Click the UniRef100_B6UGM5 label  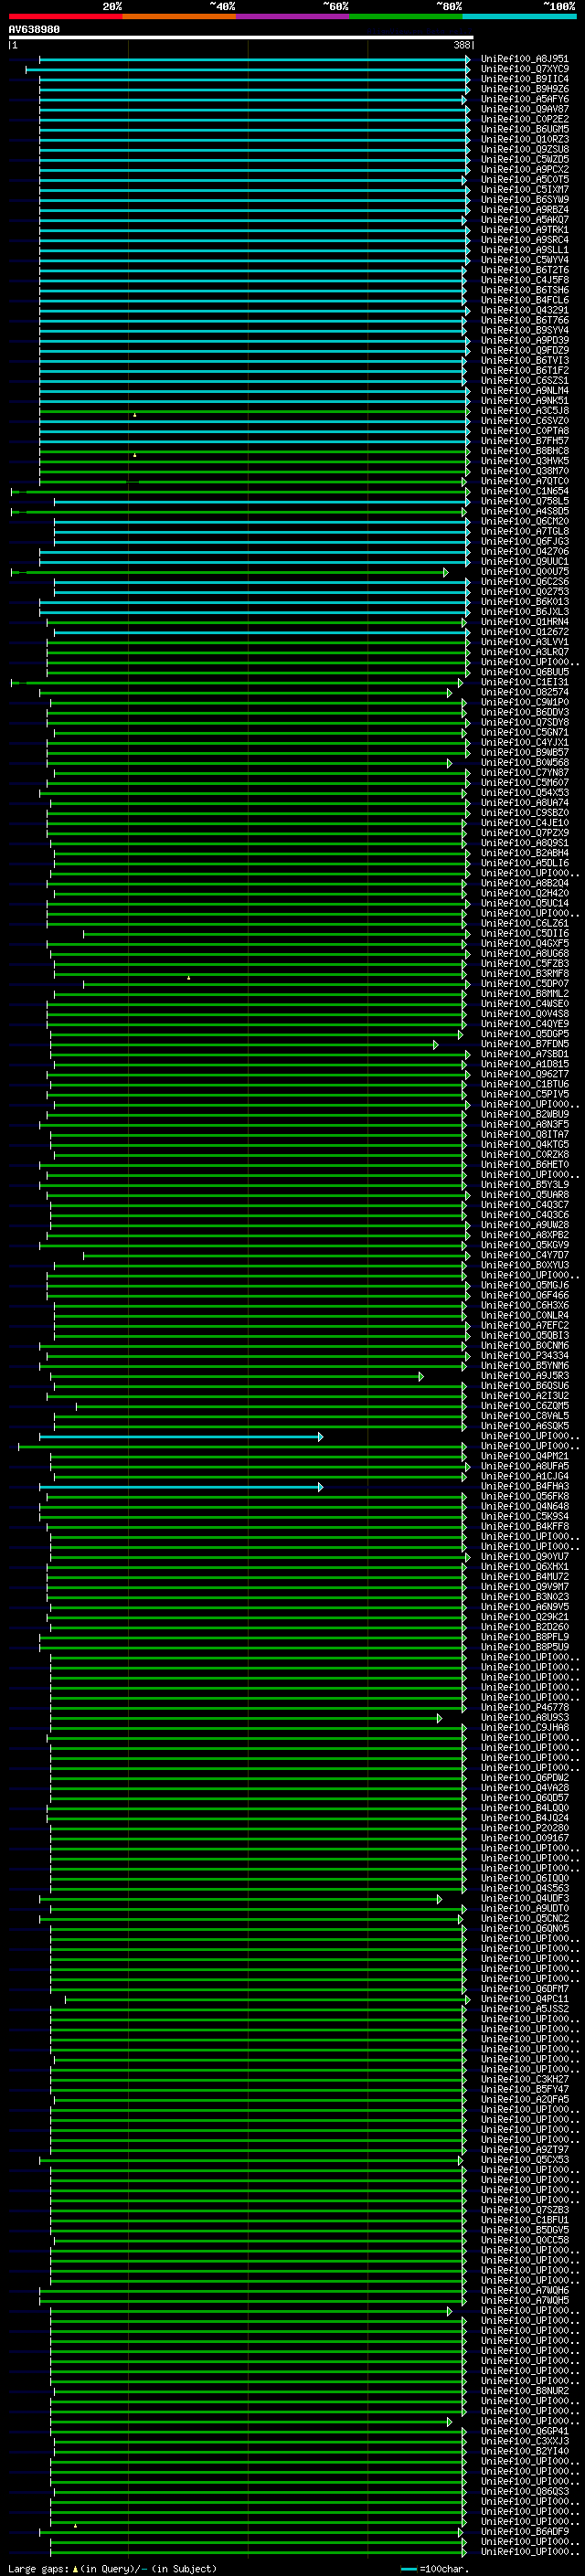pyautogui.click(x=524, y=129)
